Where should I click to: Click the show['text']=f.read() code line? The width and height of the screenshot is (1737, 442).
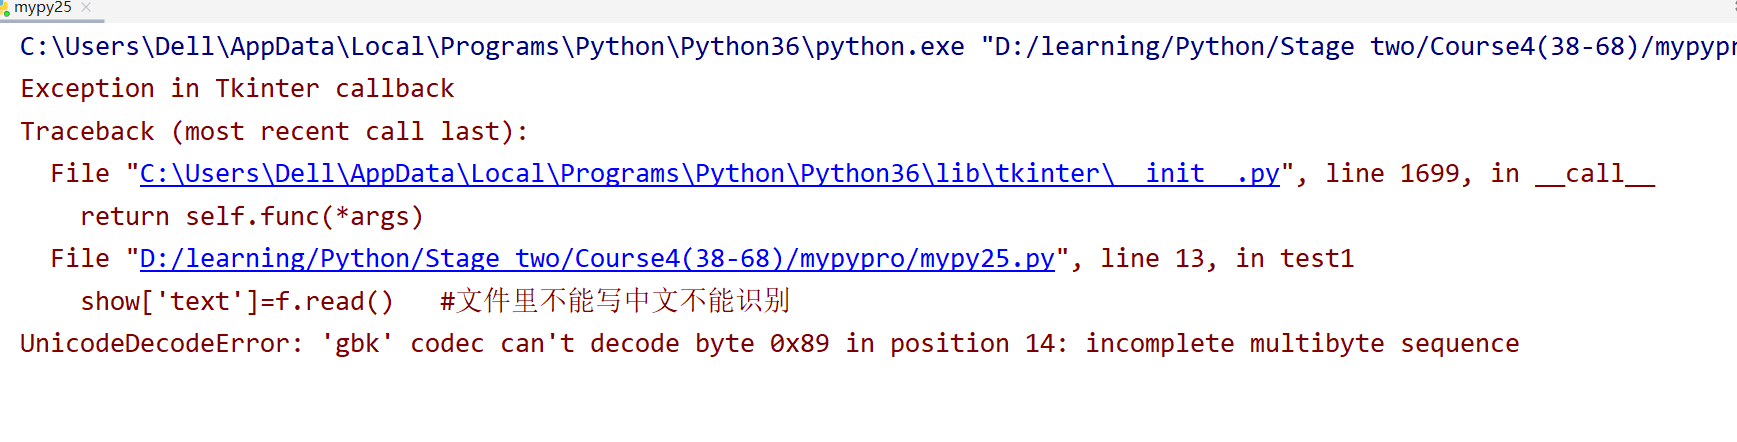(x=237, y=302)
